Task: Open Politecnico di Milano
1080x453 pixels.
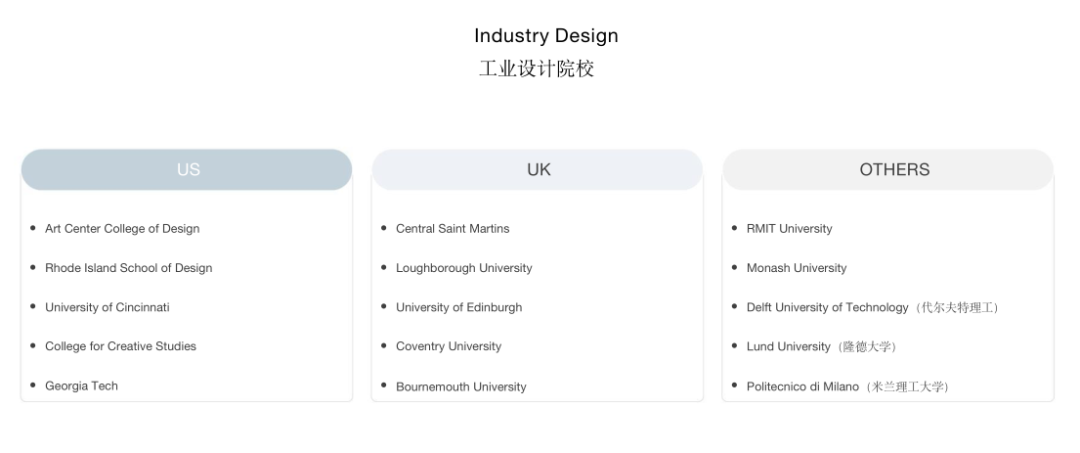Action: tap(803, 387)
